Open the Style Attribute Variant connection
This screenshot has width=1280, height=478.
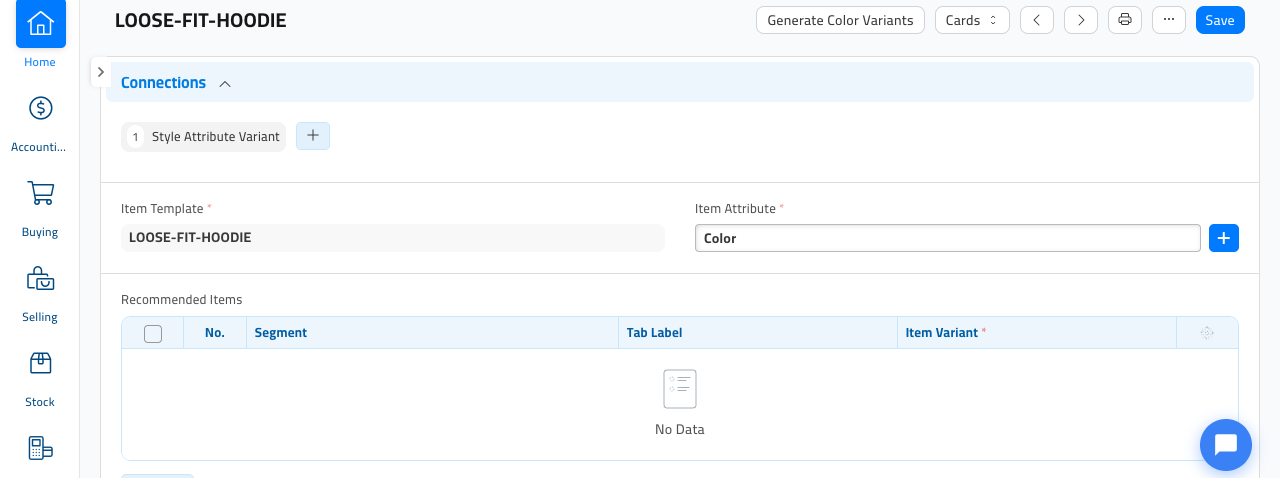pos(204,137)
